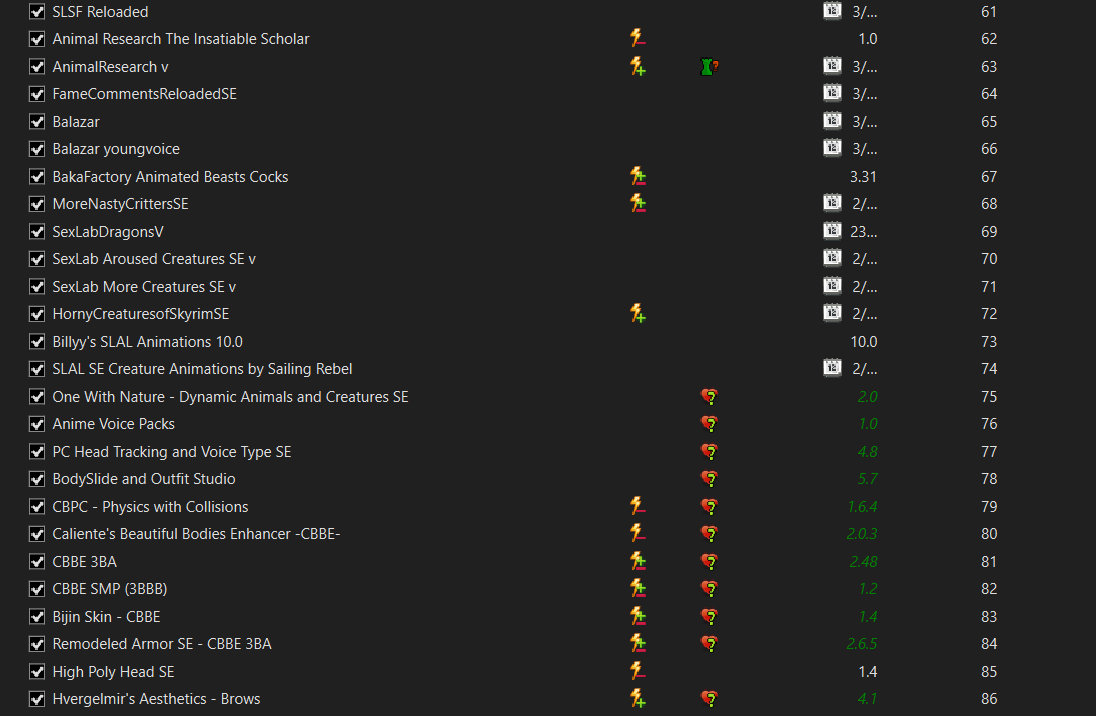This screenshot has height=716, width=1096.
Task: Click endorse heart icon for Anime Voice Packs
Action: pyautogui.click(x=709, y=424)
